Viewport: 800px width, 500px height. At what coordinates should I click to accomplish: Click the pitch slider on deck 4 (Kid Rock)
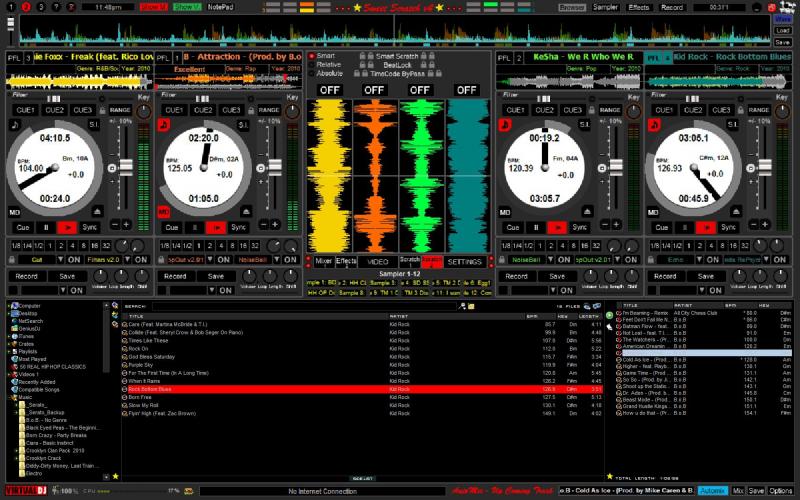764,167
